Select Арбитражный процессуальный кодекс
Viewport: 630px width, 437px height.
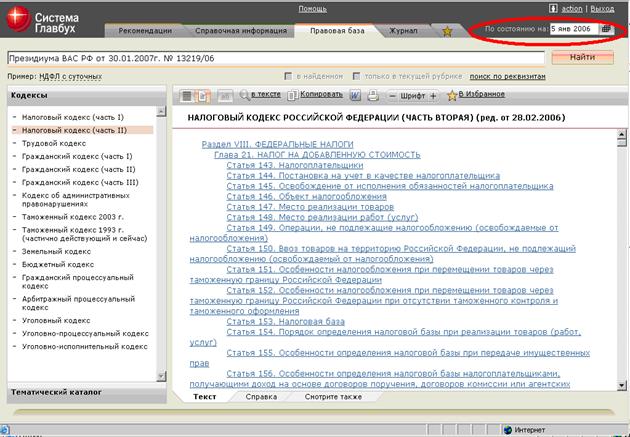pyautogui.click(x=78, y=303)
